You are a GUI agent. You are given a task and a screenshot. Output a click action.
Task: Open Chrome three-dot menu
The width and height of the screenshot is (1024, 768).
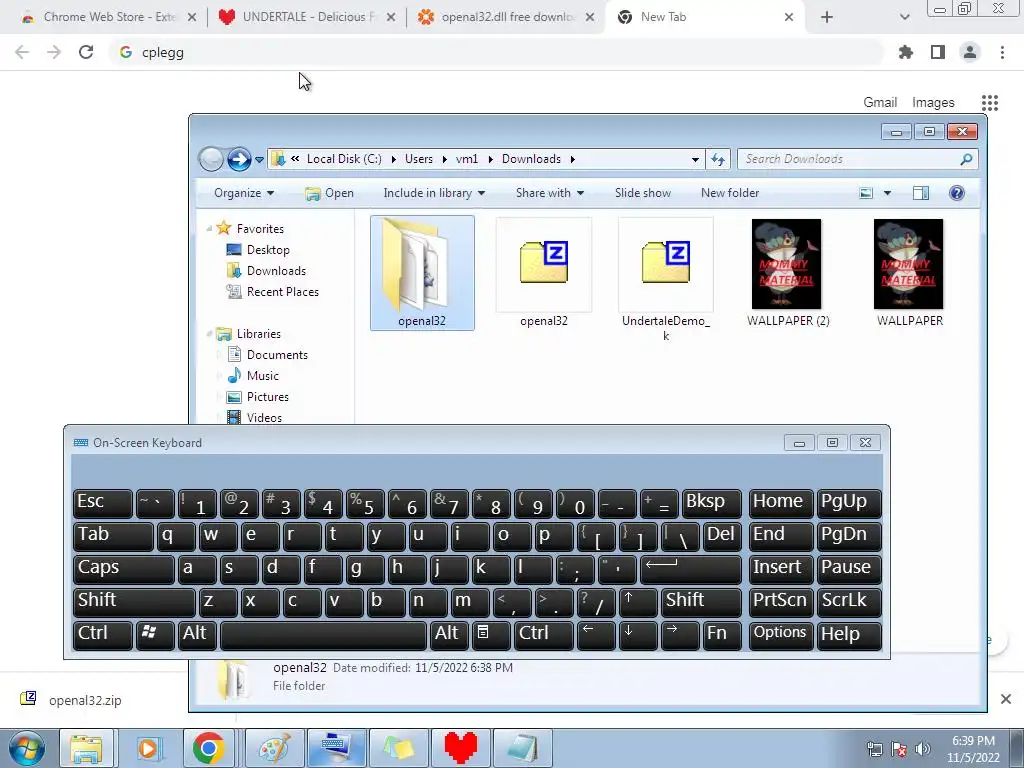point(1002,52)
